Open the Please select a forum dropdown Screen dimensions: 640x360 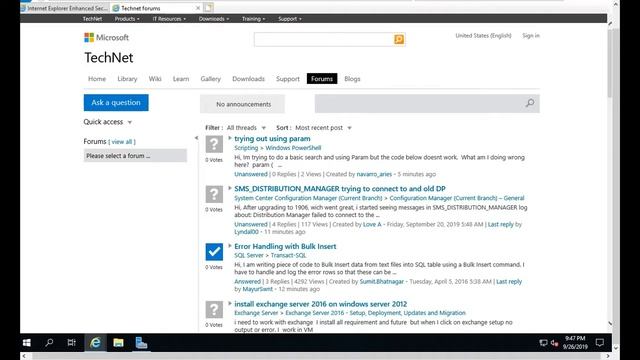(135, 156)
